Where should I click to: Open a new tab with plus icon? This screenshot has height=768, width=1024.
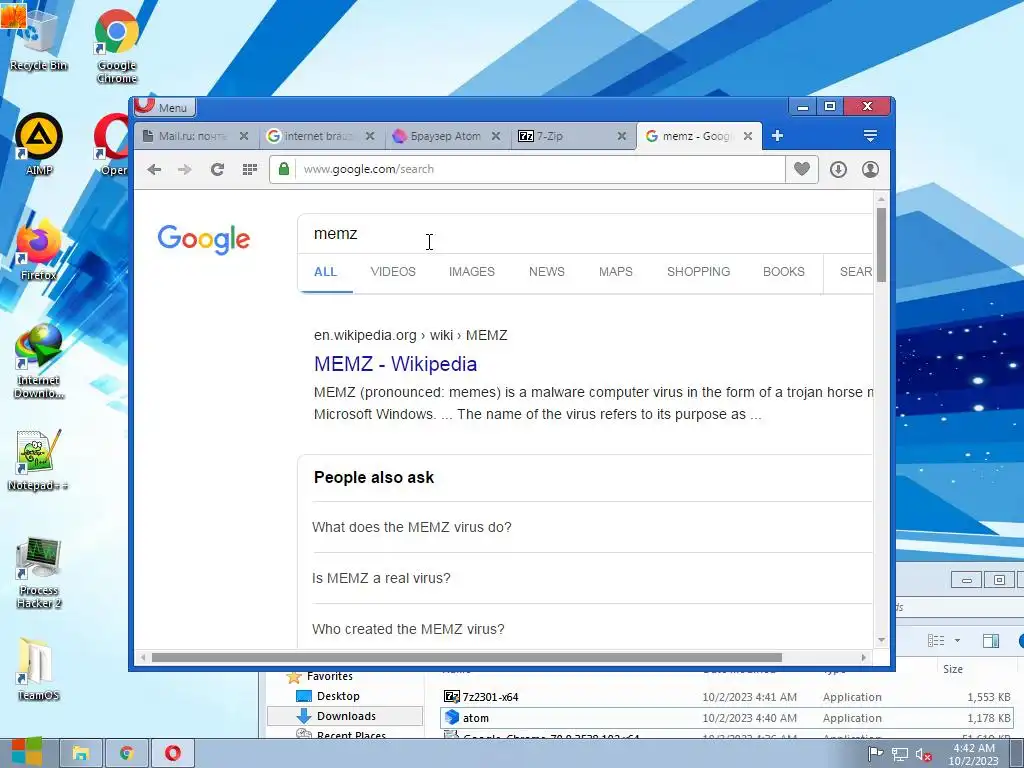pos(777,136)
